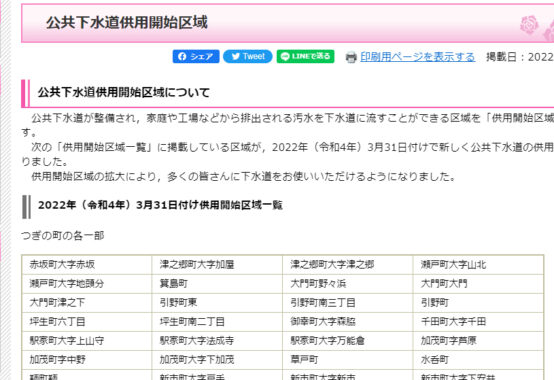Select table cell 引野町東

[217, 303]
